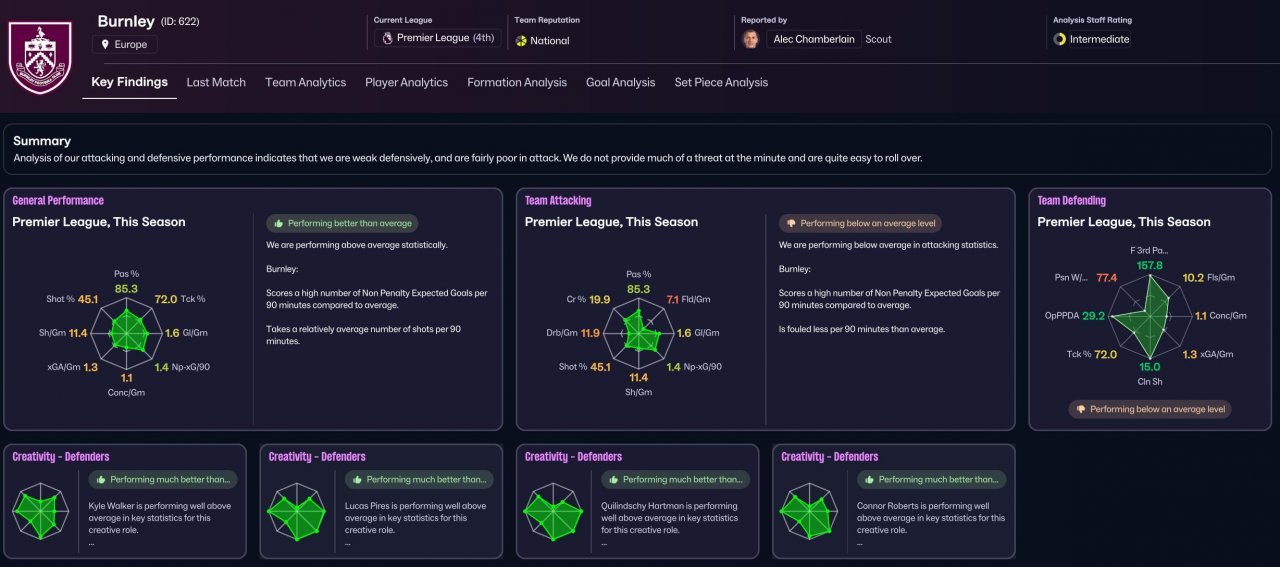Click the OpPPDA 29.2 value
Screen dimensions: 1280x567
(x=1094, y=315)
